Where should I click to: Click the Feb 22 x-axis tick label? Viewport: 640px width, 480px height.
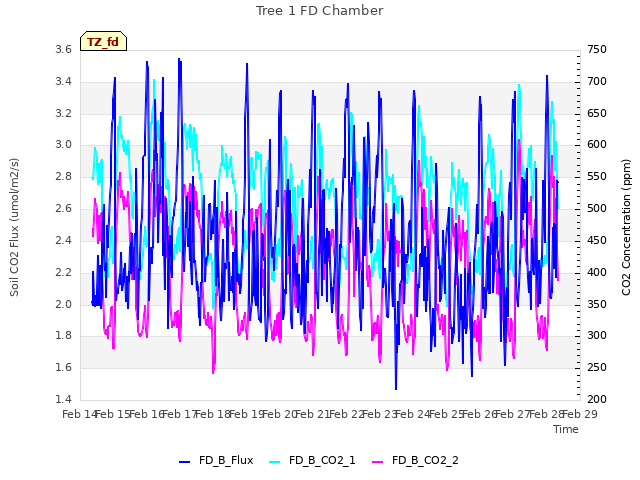pos(346,414)
